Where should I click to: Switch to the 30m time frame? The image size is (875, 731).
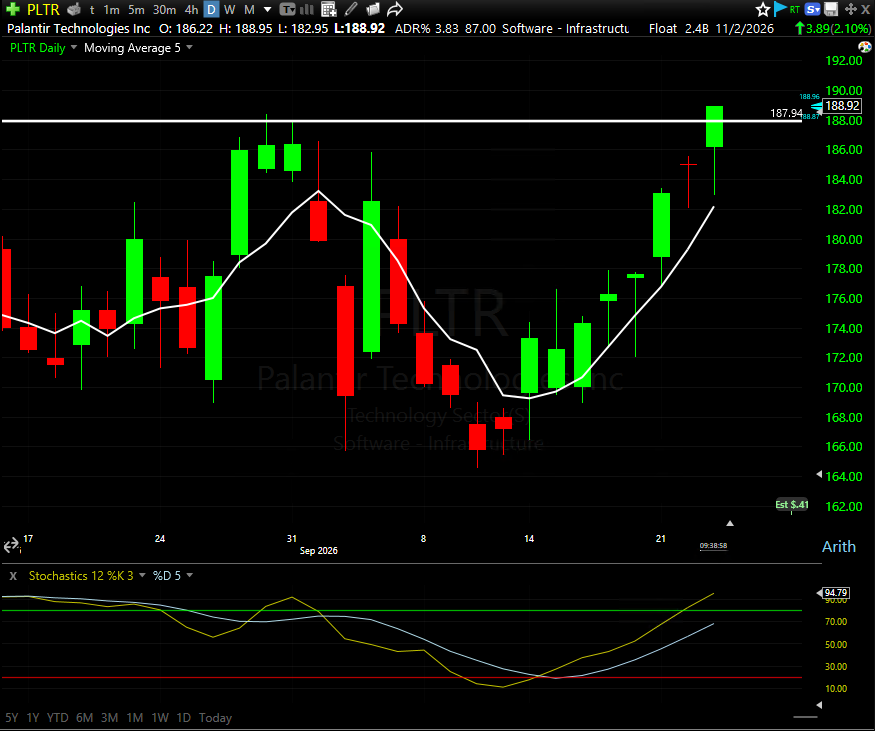[165, 9]
